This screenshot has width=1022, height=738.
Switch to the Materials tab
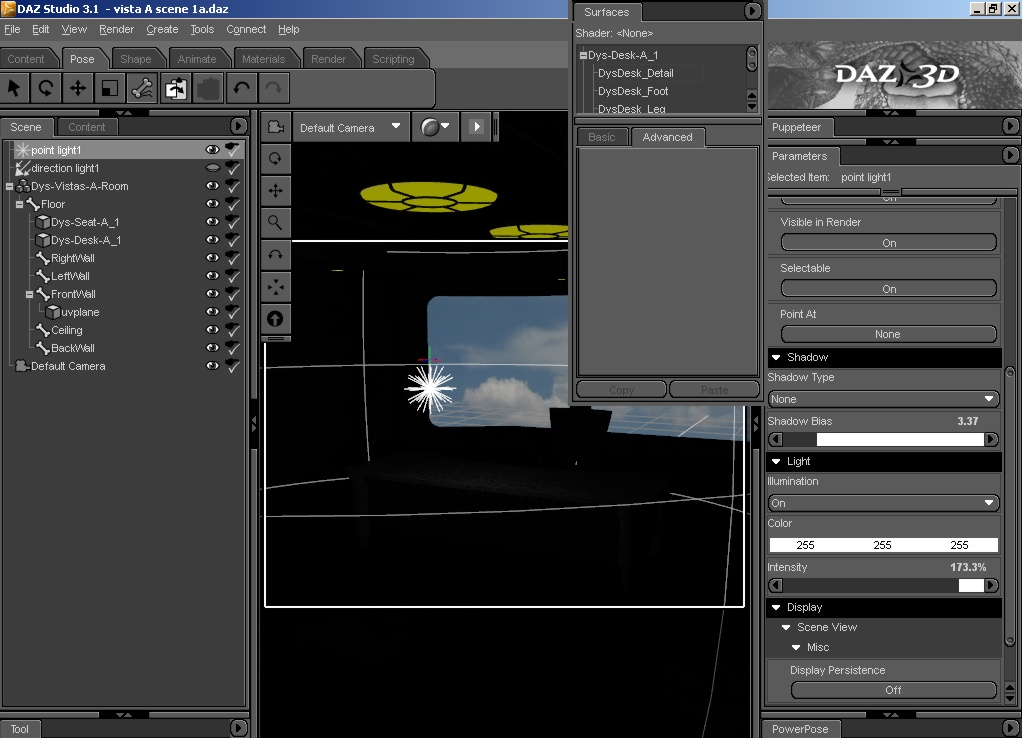pyautogui.click(x=263, y=59)
